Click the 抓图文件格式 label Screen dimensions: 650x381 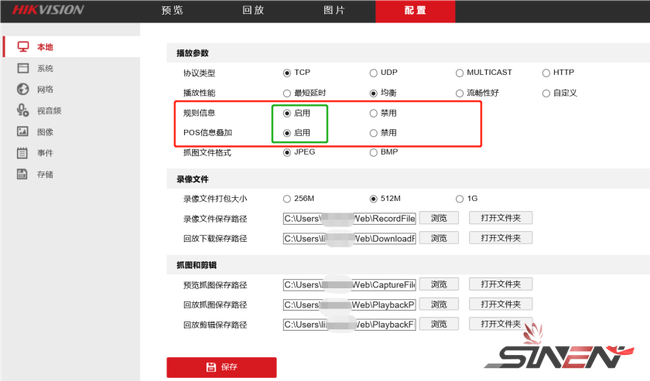(207, 153)
